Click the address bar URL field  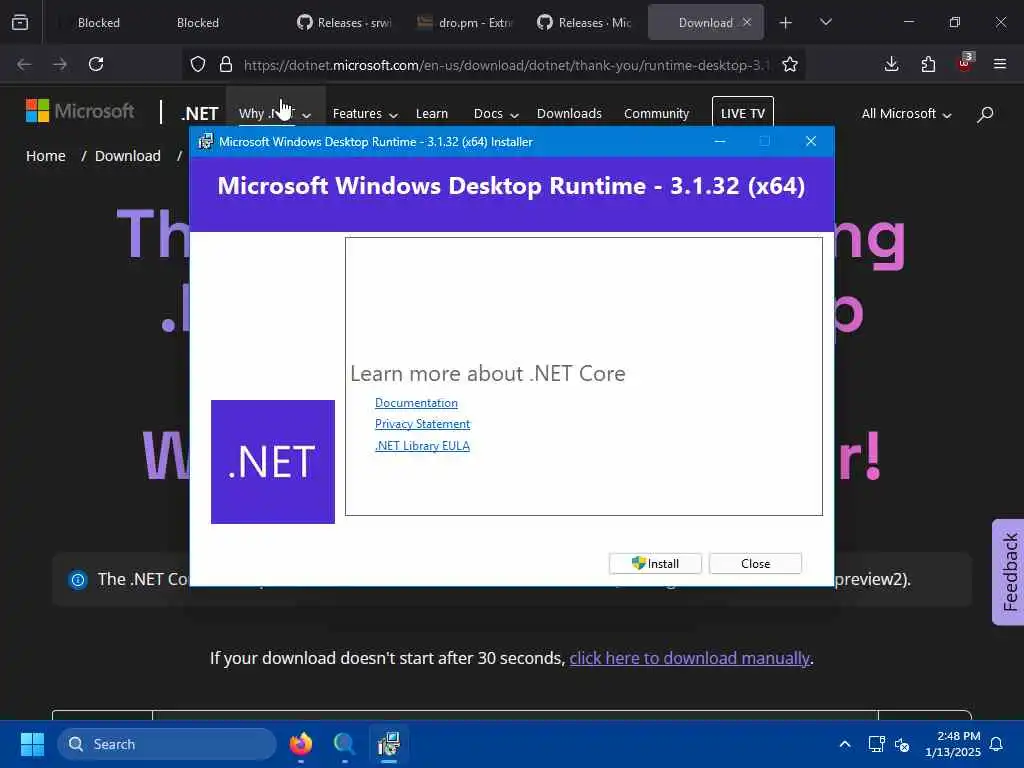[507, 65]
